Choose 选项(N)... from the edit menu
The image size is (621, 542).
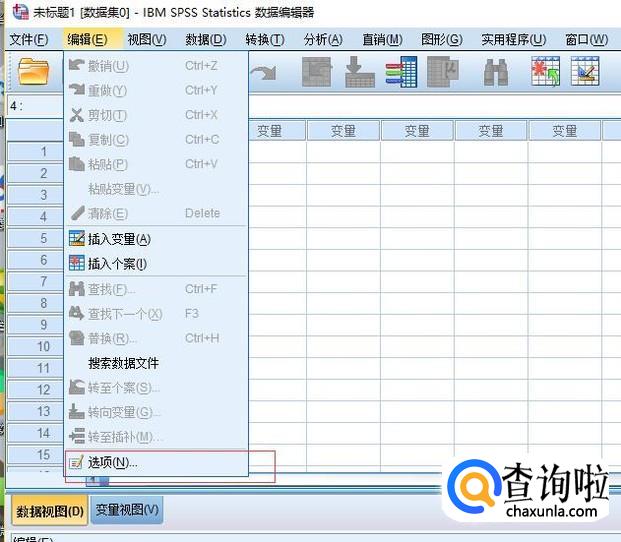[x=156, y=462]
